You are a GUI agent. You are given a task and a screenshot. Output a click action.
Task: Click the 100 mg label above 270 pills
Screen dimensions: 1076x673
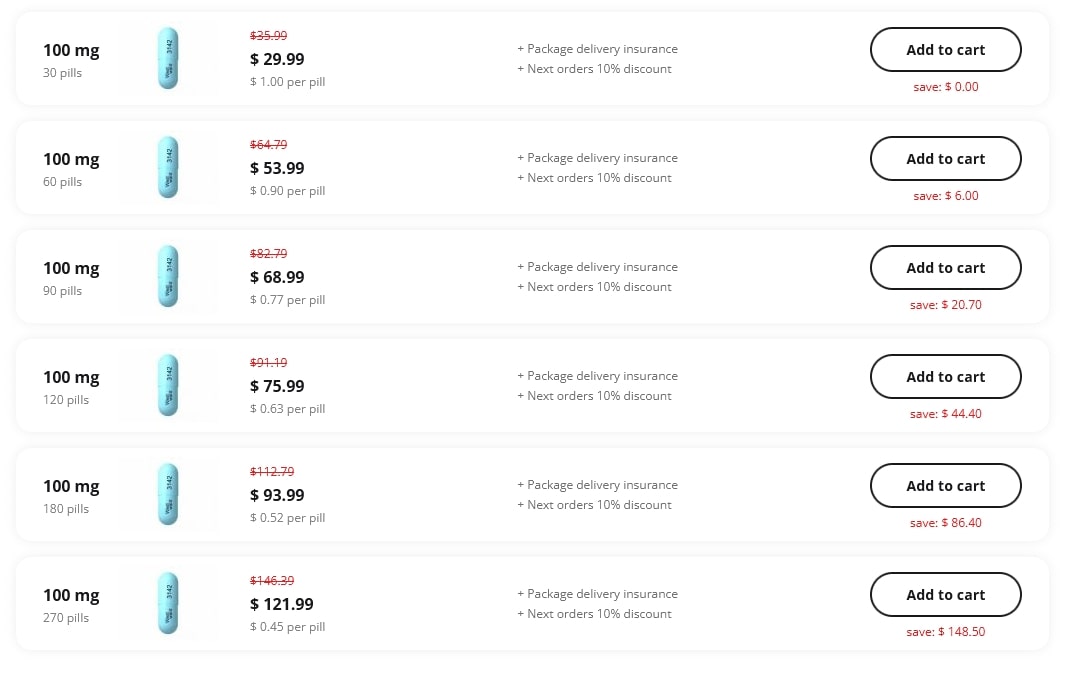[71, 595]
